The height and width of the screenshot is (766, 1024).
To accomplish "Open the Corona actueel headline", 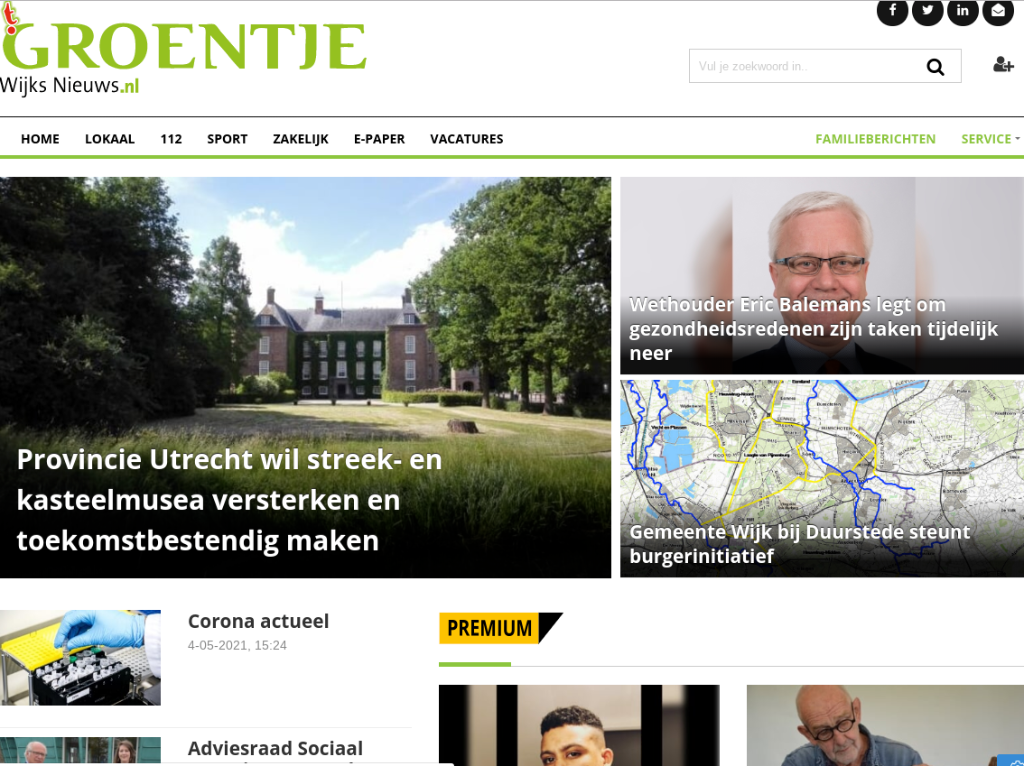I will coord(258,621).
